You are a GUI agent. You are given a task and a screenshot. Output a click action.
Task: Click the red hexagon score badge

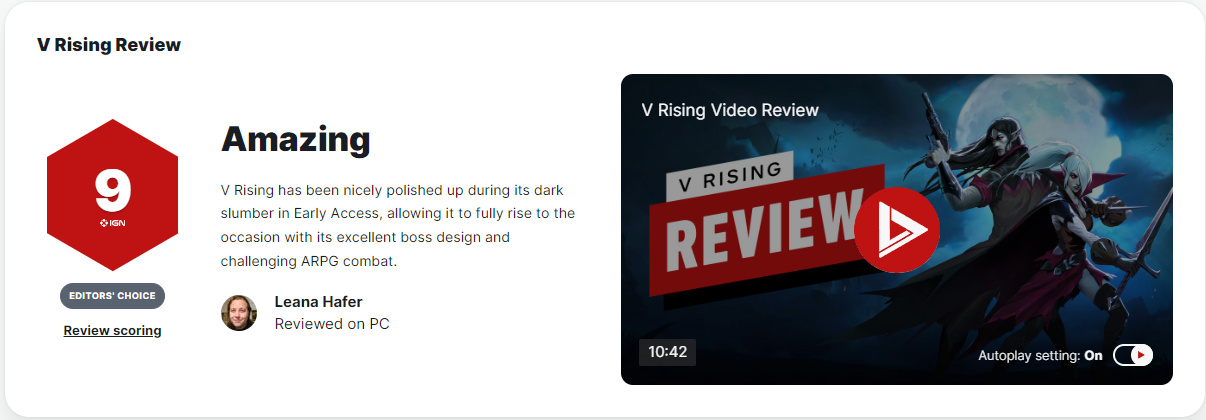tap(112, 195)
